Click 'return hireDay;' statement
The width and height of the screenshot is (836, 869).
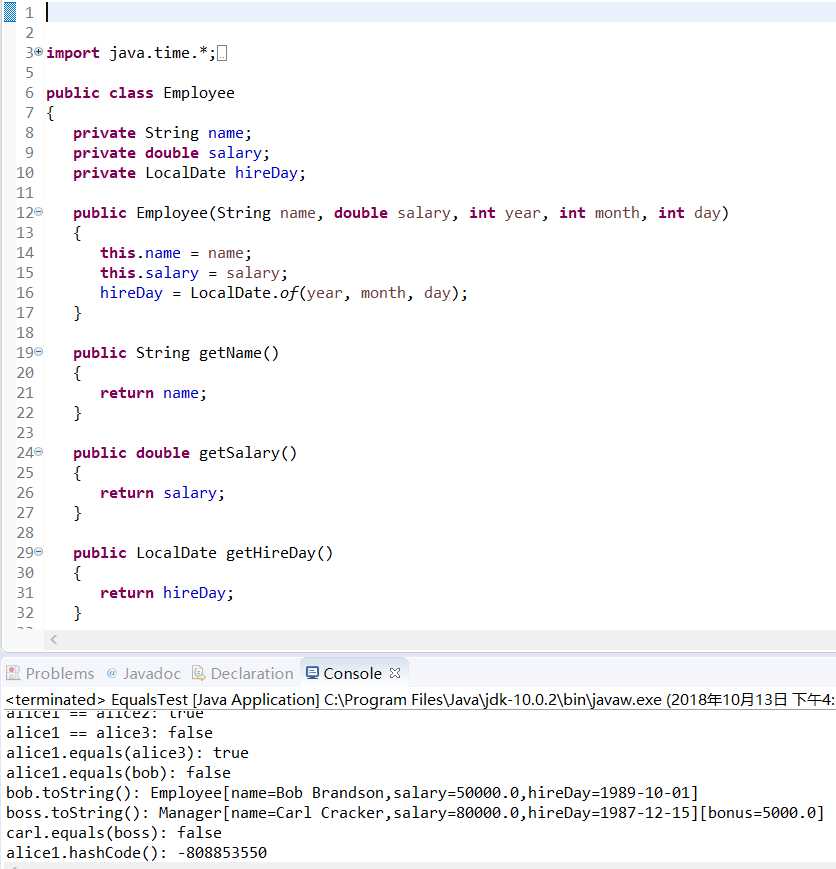pos(166,593)
